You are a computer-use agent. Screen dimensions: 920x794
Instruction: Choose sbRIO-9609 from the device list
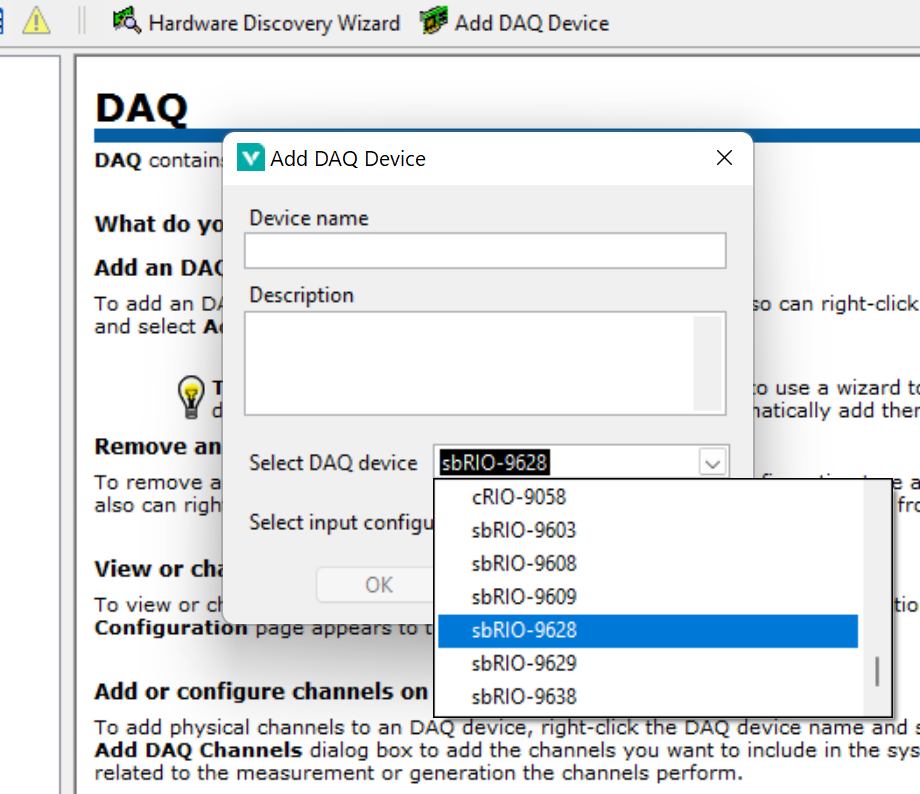[648, 597]
